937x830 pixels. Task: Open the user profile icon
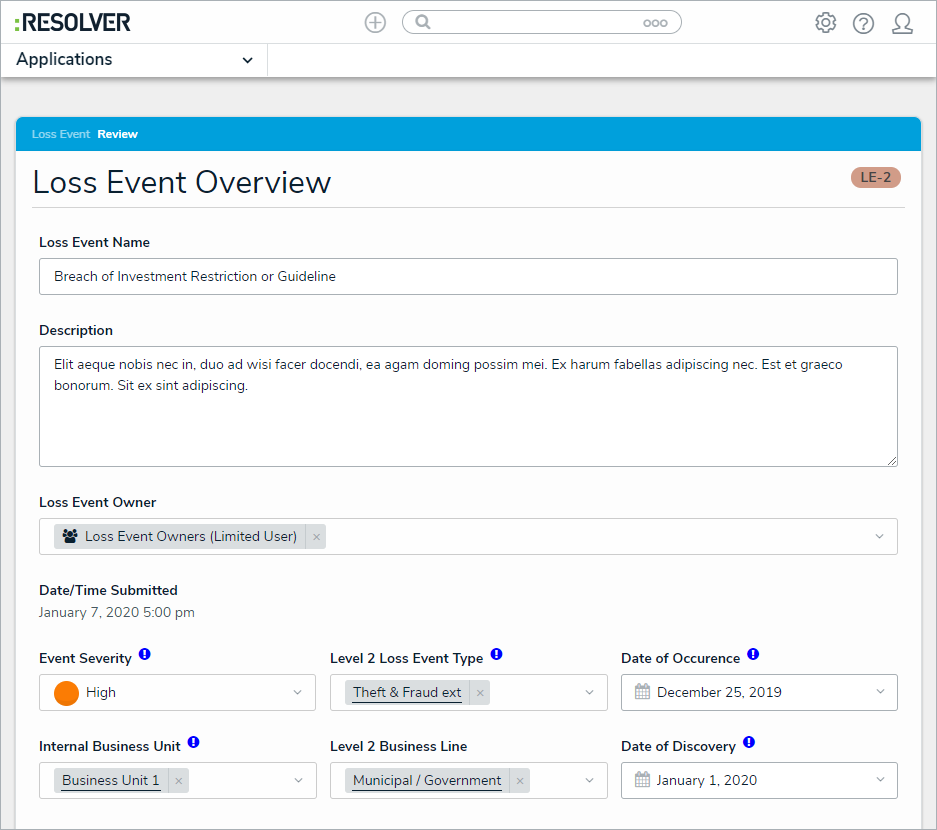[x=902, y=23]
